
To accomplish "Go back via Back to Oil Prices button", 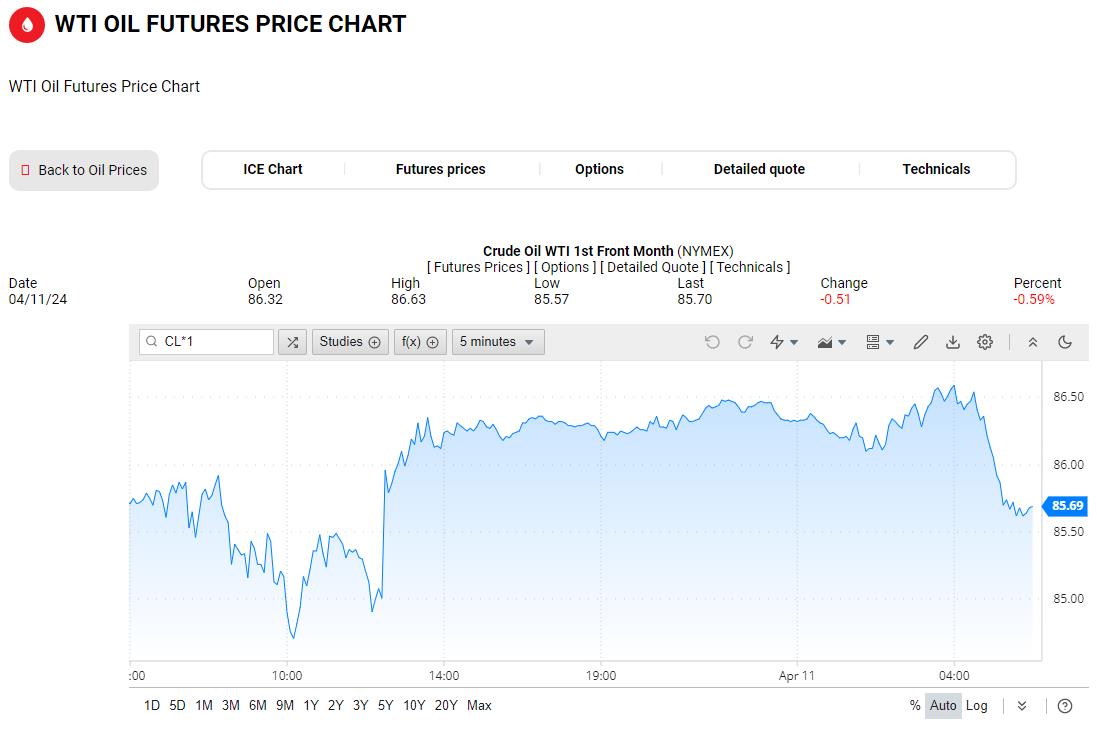I will point(84,170).
